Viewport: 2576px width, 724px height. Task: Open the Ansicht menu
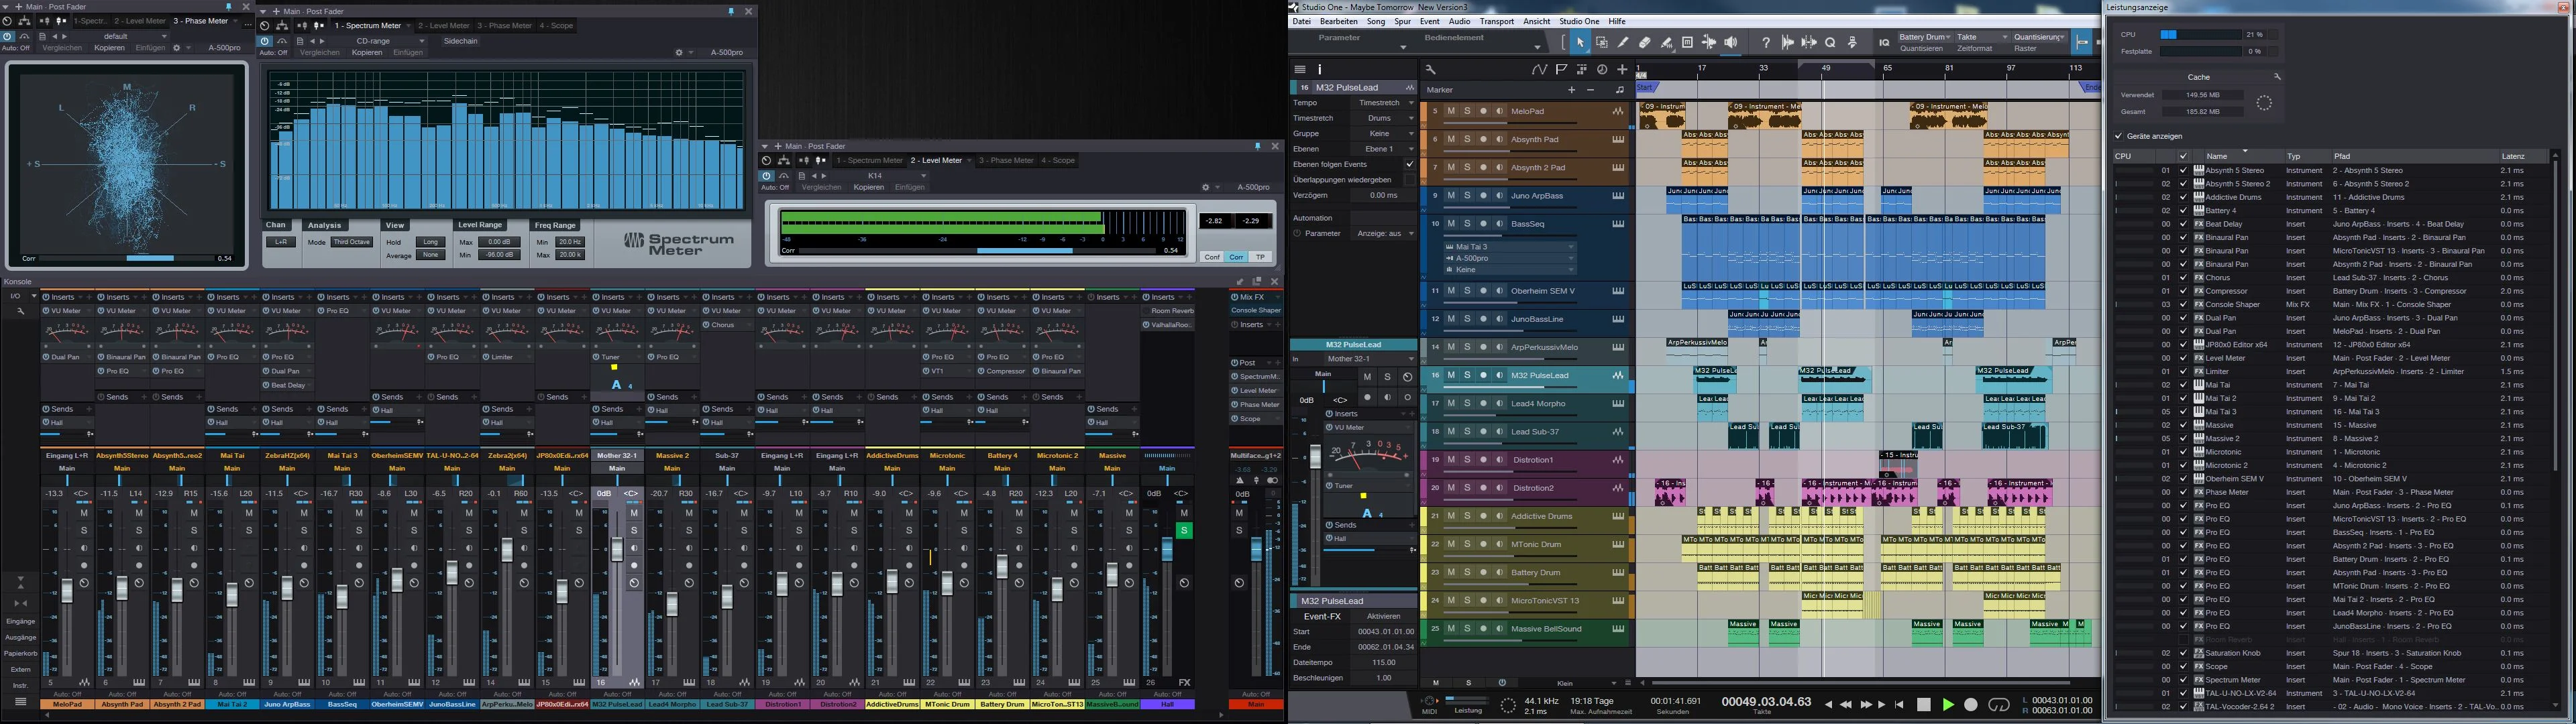[1536, 21]
